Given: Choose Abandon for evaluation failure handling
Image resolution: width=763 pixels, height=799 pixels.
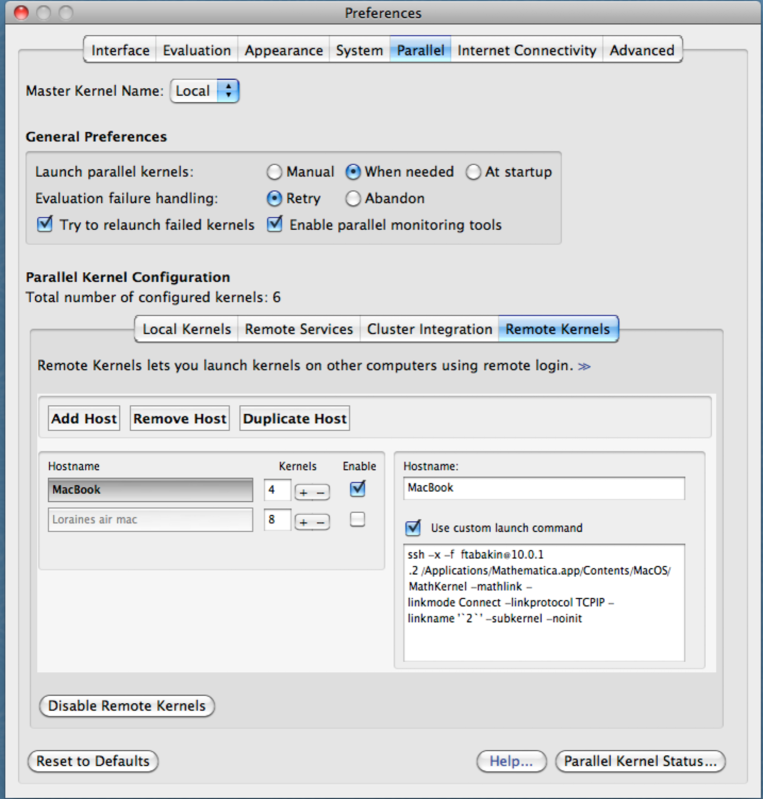Looking at the screenshot, I should [354, 199].
